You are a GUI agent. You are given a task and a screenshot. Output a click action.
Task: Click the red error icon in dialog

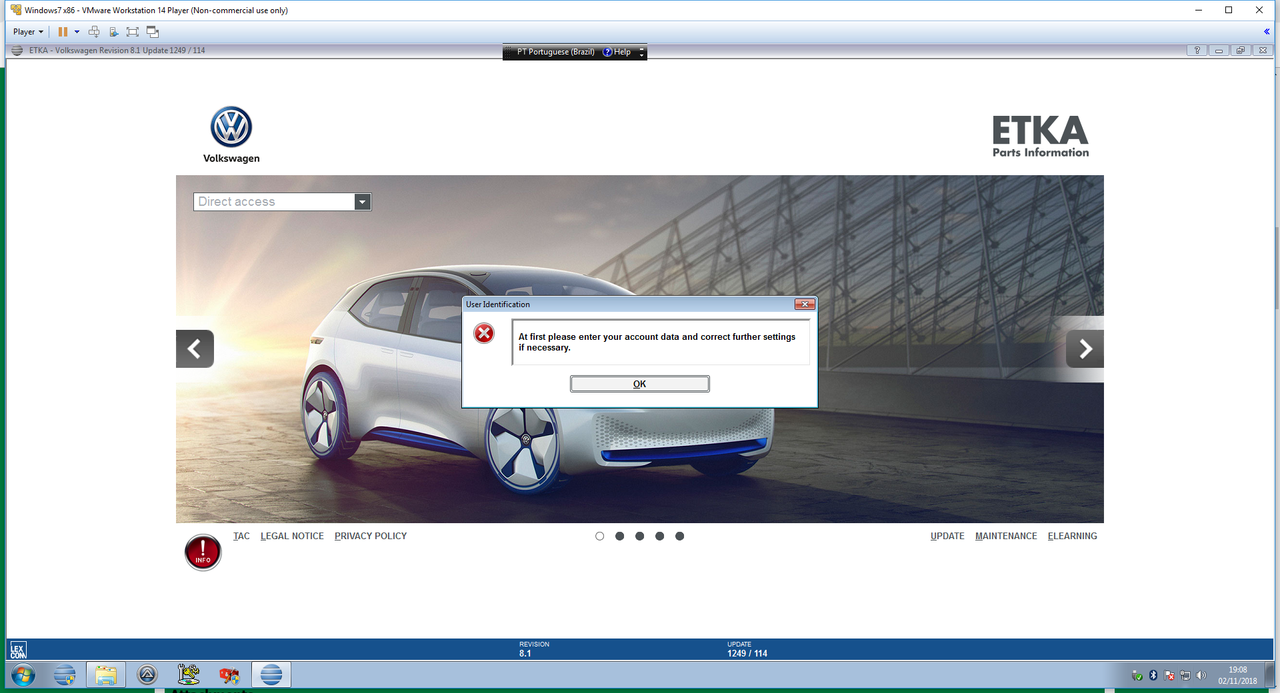(484, 333)
